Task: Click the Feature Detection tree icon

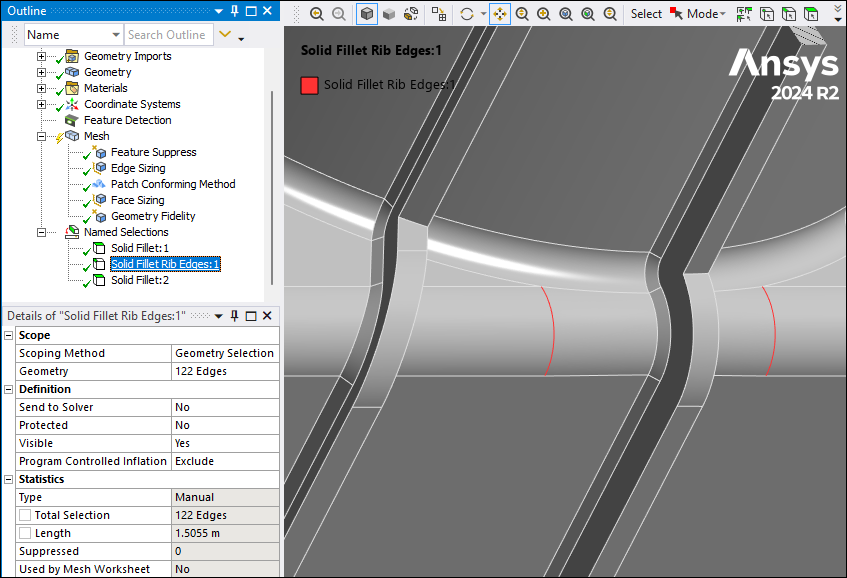Action: click(71, 120)
